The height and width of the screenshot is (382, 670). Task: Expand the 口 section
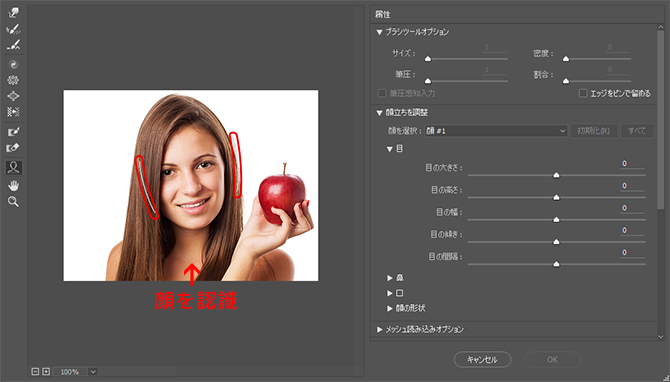(390, 293)
